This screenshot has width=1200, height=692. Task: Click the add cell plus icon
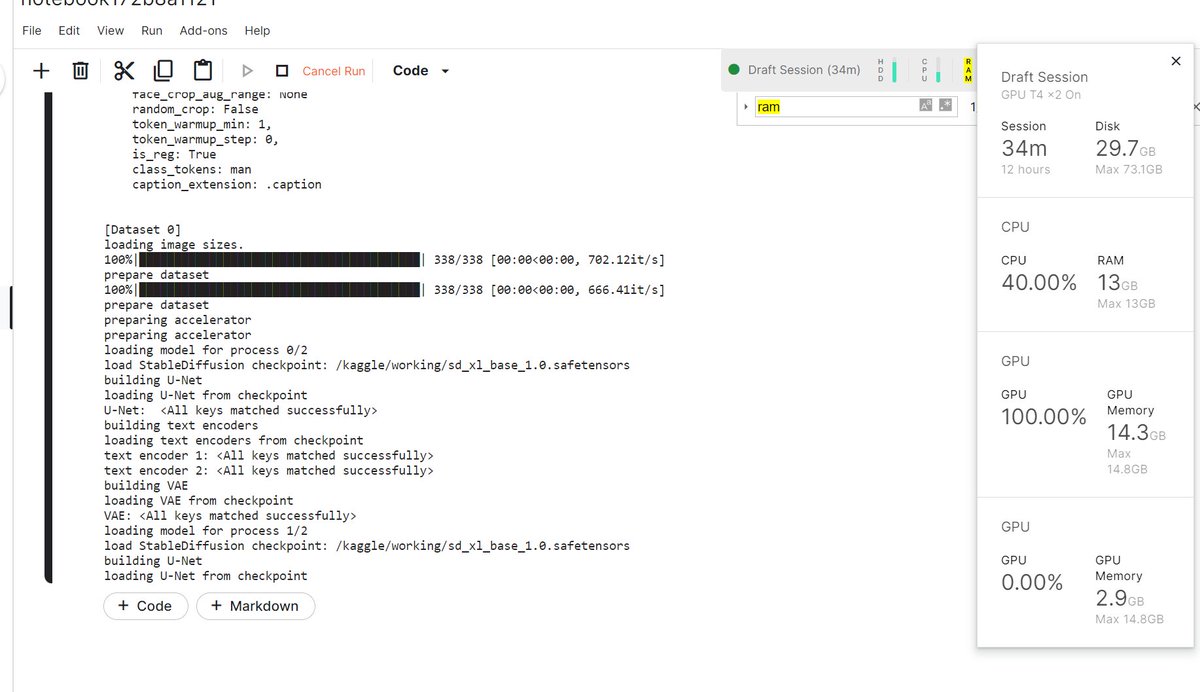[41, 71]
